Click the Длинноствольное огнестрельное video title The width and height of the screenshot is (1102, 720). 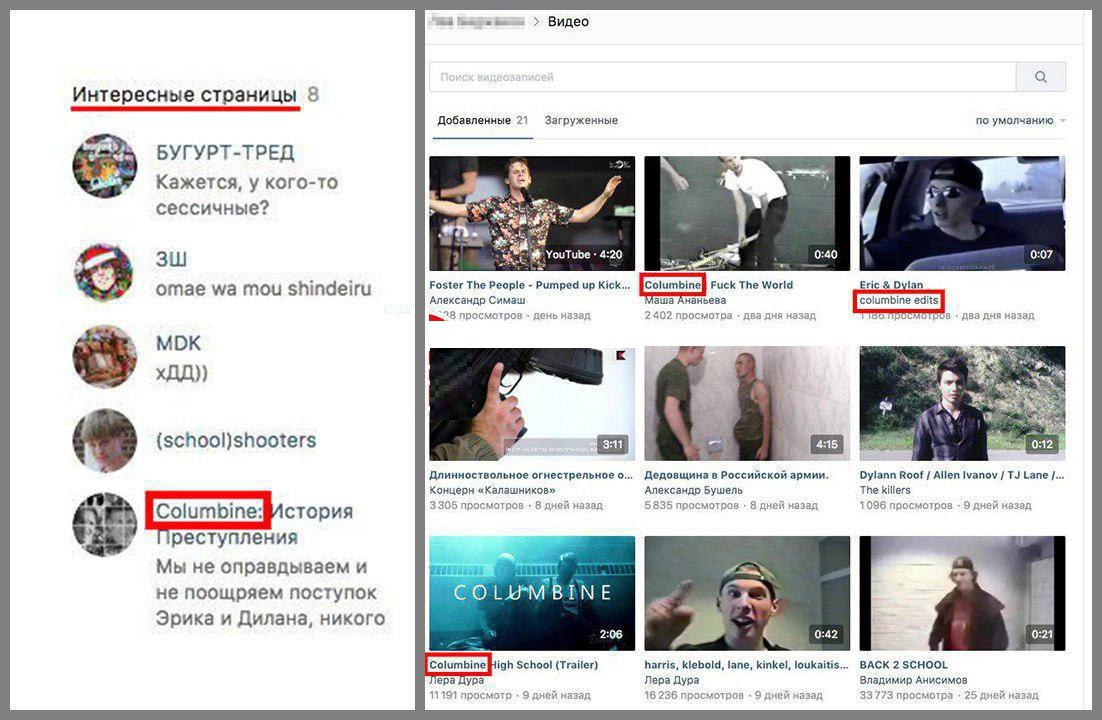pos(531,475)
